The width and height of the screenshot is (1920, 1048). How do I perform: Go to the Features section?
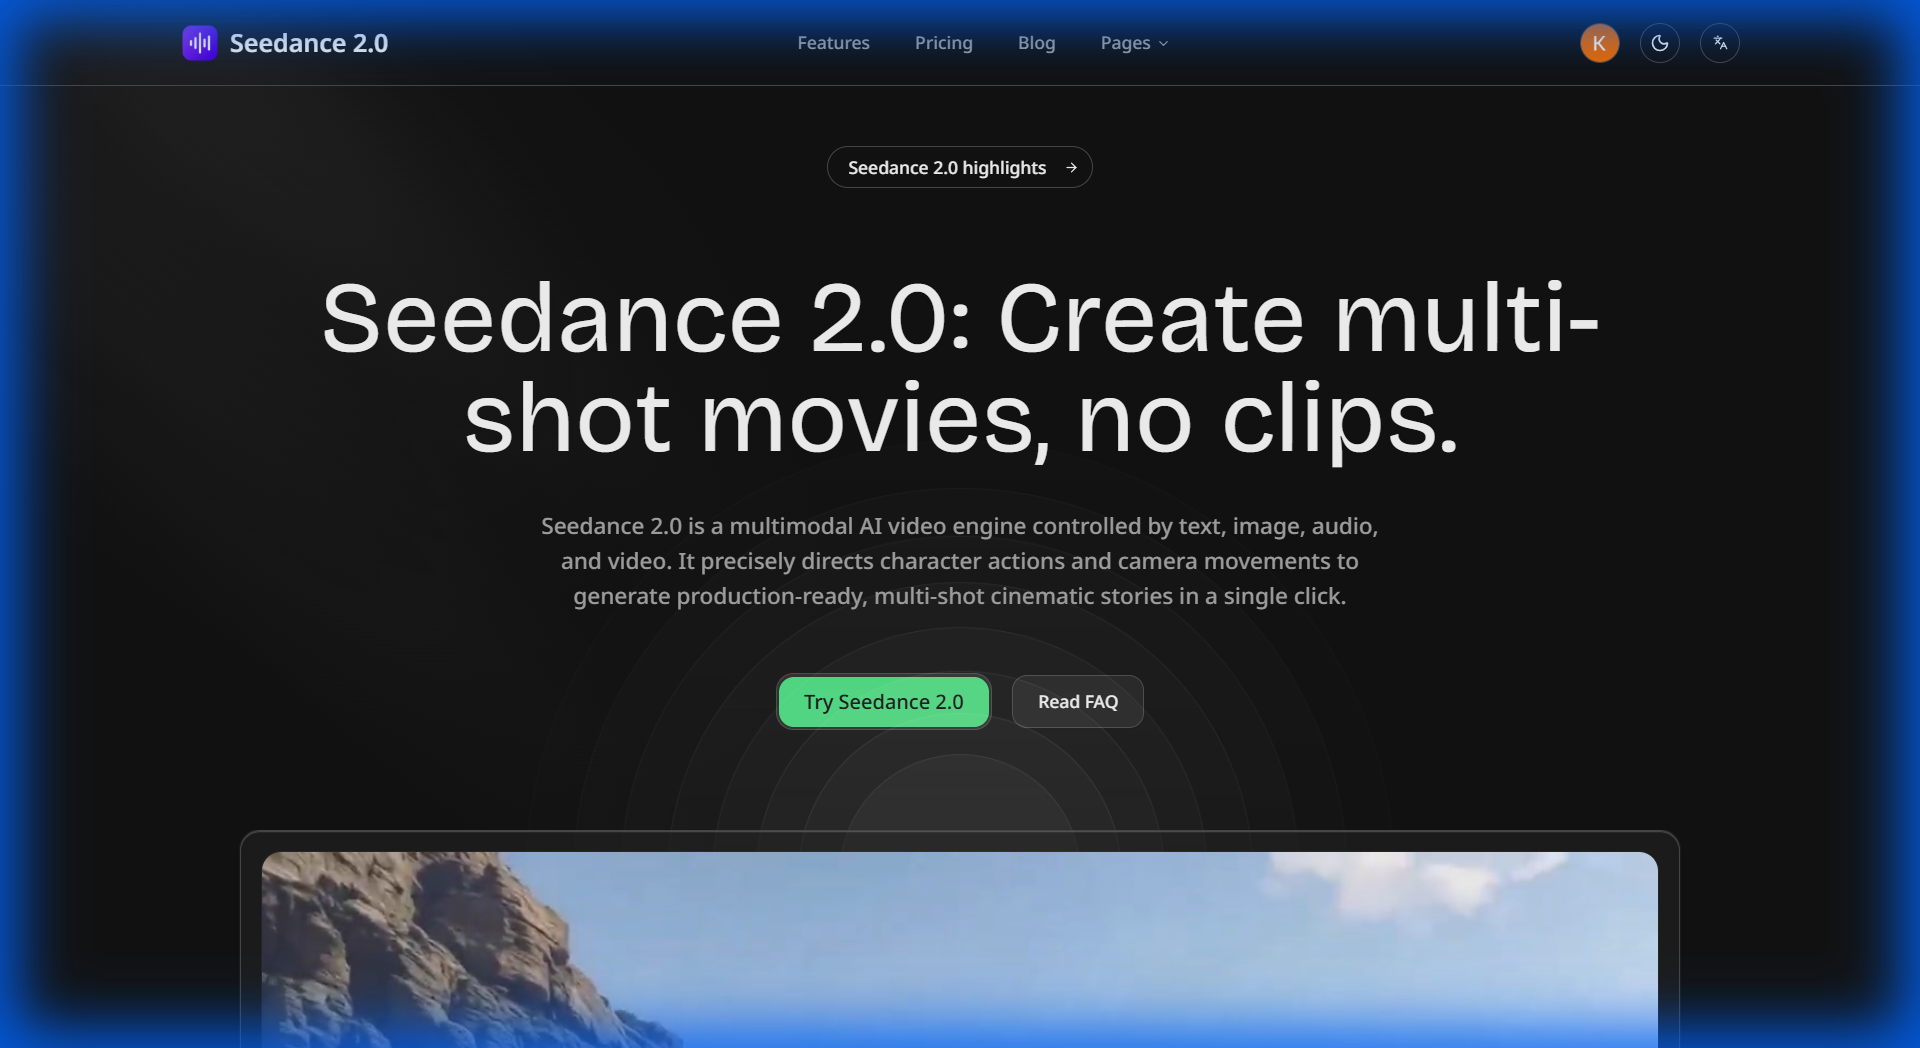click(x=833, y=43)
